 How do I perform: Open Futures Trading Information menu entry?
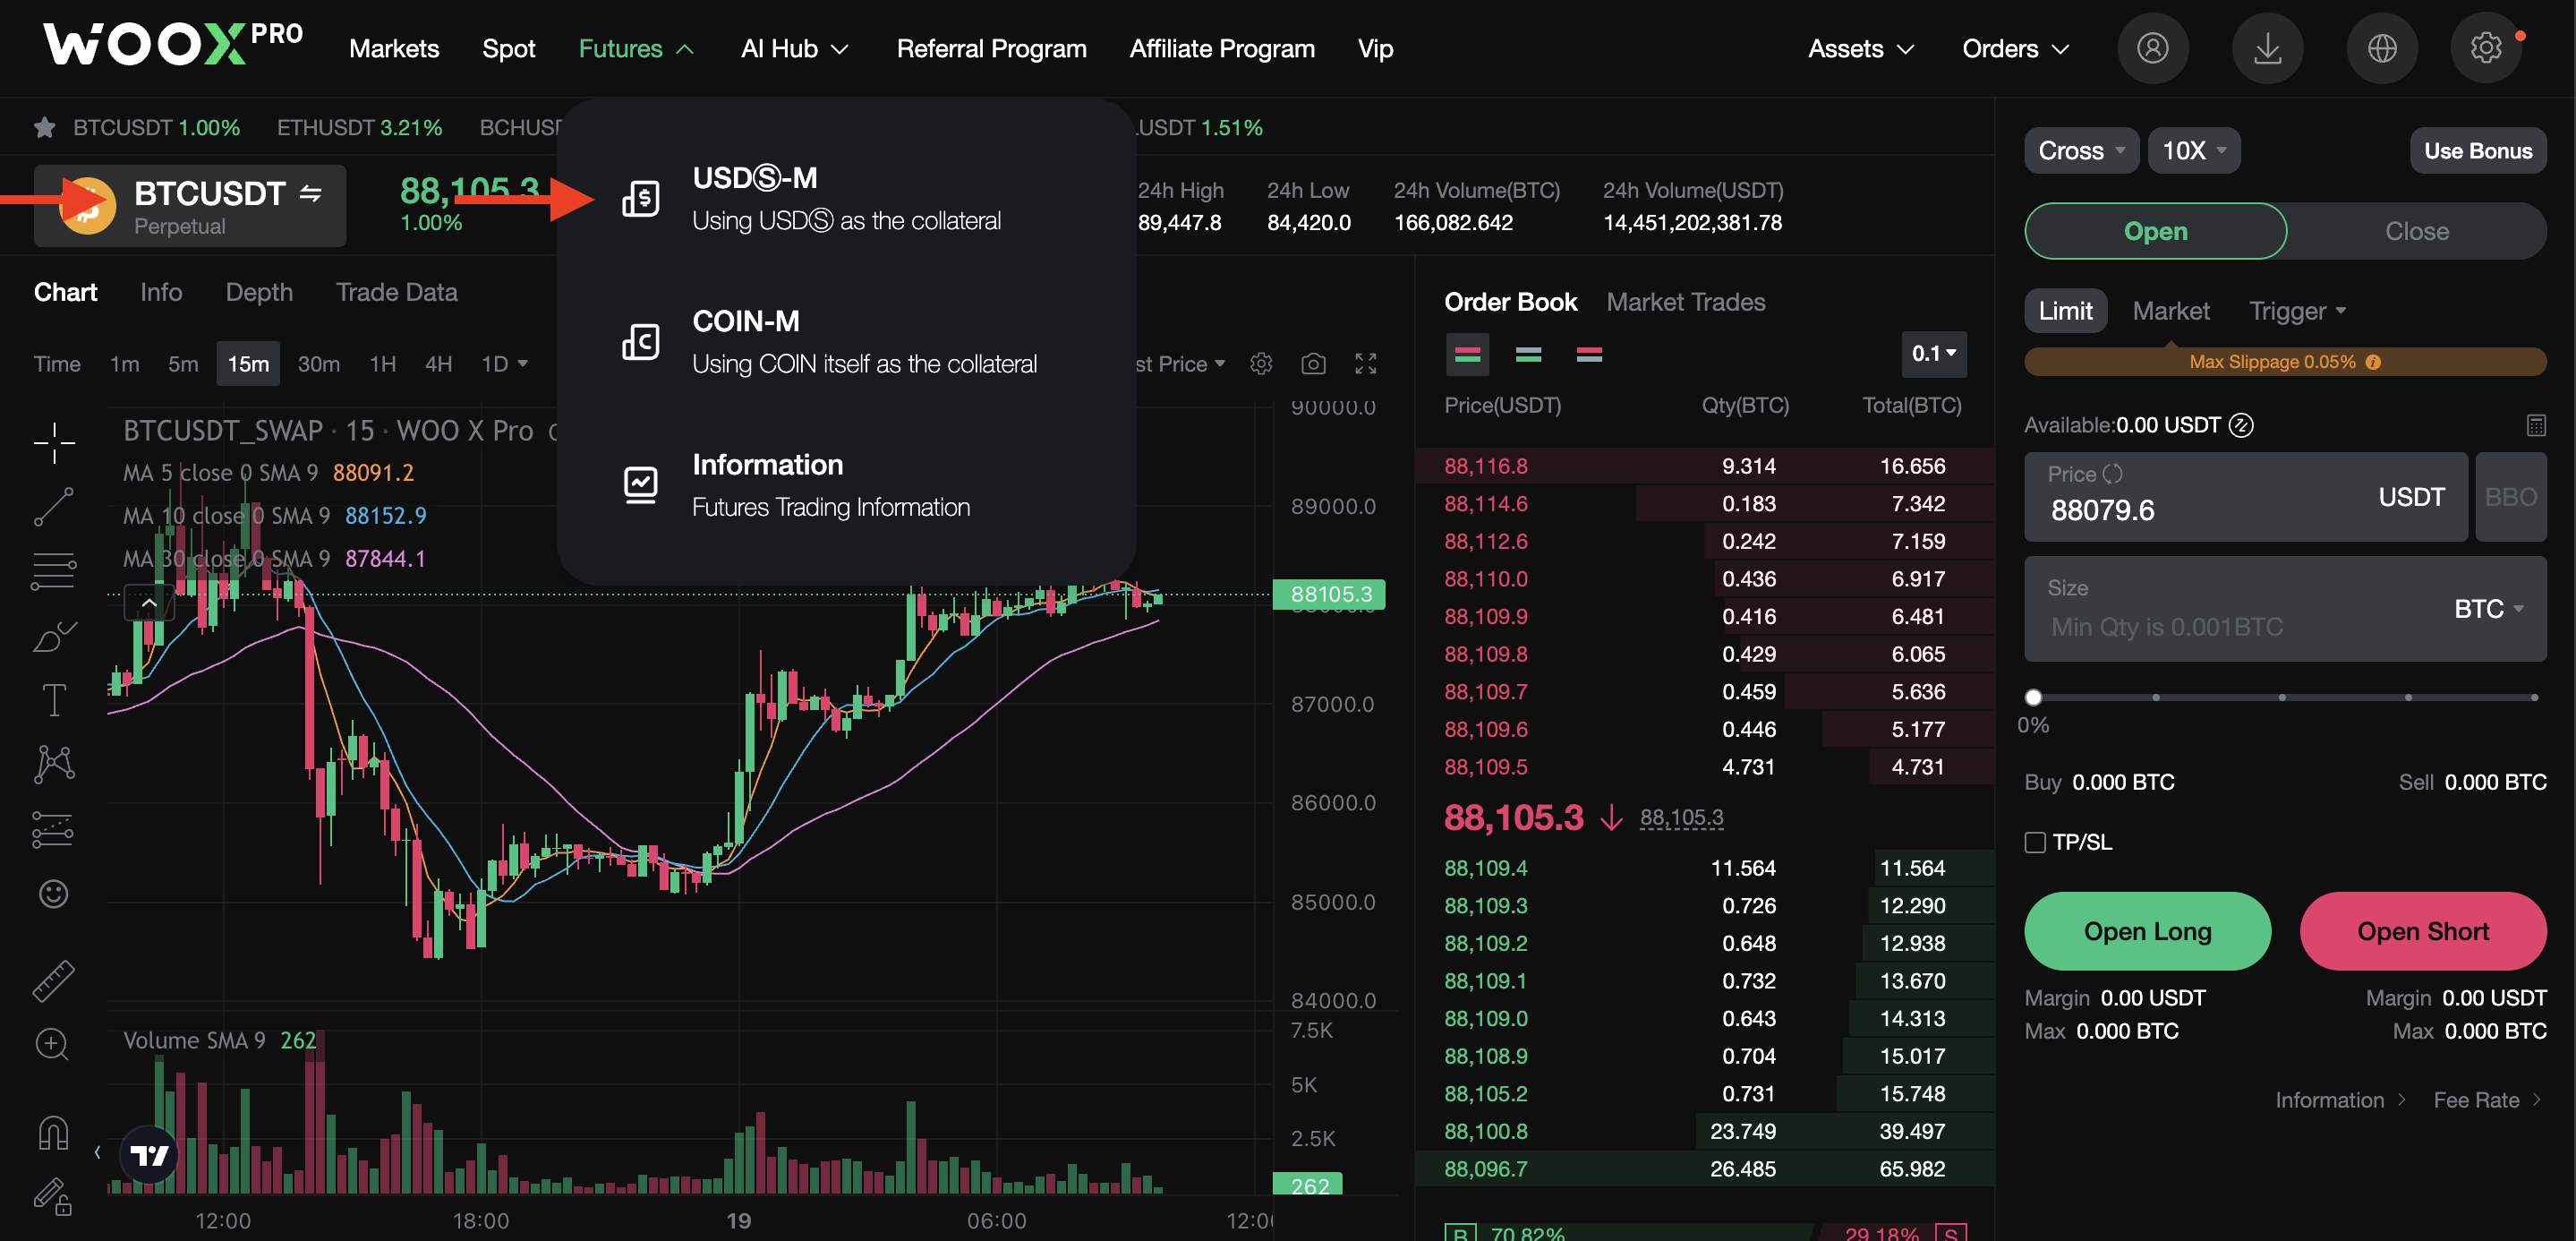[x=845, y=485]
